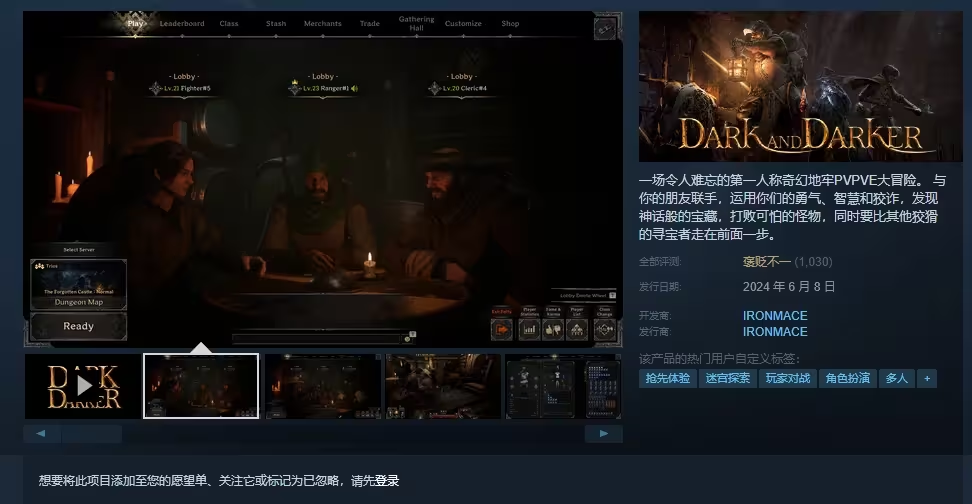The width and height of the screenshot is (972, 504).
Task: Click the left arrow of thumbnail strip
Action: click(42, 433)
